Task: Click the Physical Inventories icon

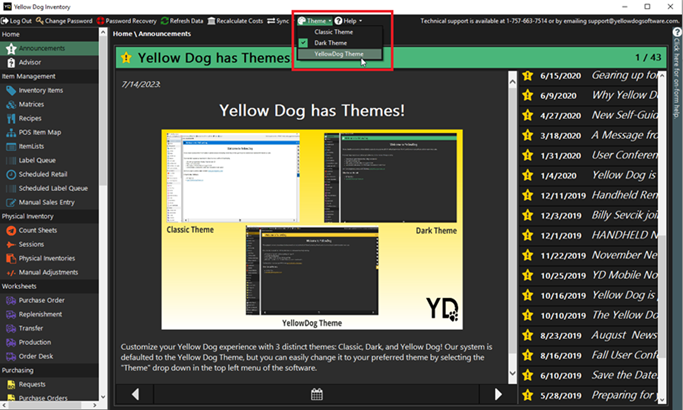Action: (11, 258)
